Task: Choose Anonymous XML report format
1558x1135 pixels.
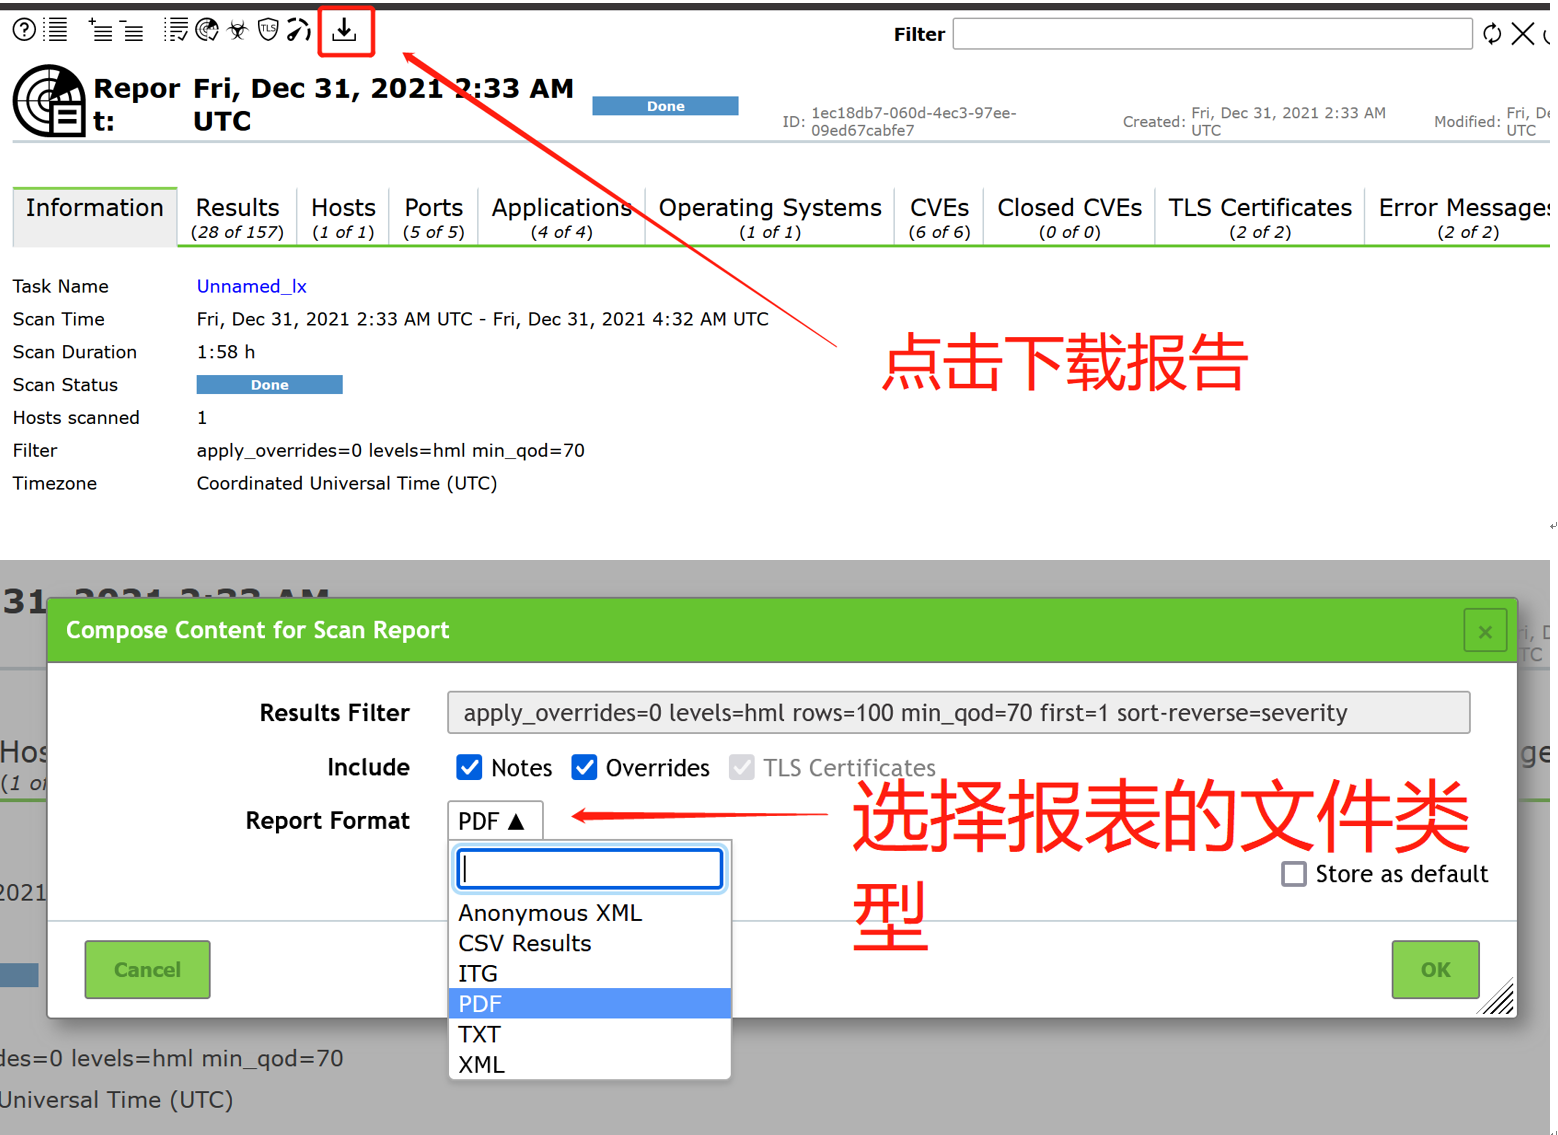Action: click(549, 912)
